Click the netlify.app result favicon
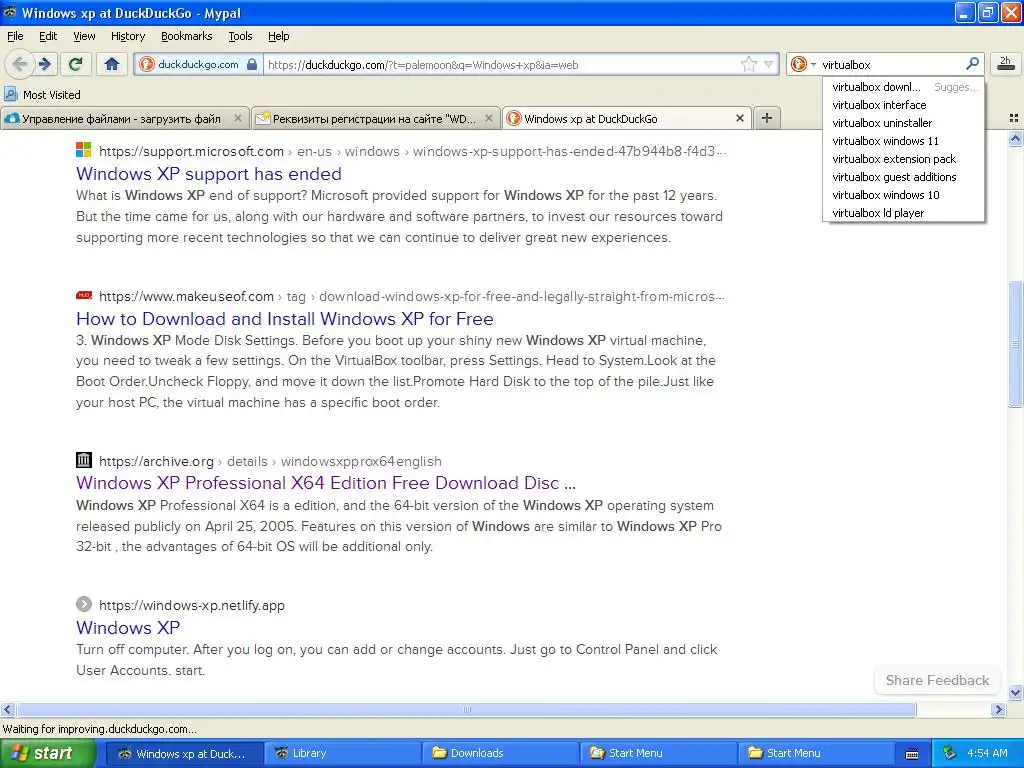The height and width of the screenshot is (768, 1024). (x=84, y=604)
